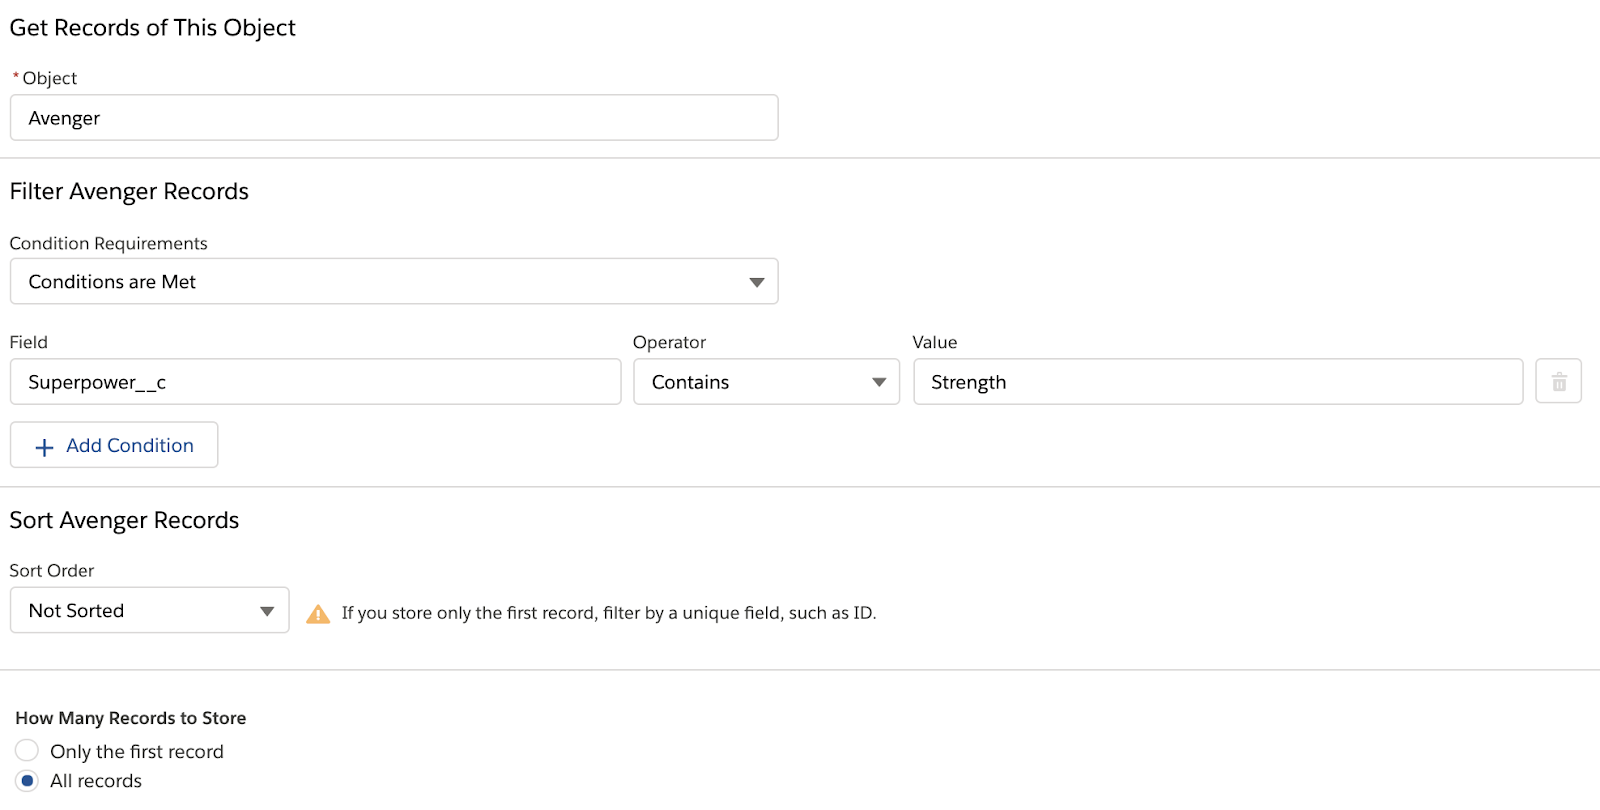
Task: Click the Add Condition button
Action: coord(114,445)
